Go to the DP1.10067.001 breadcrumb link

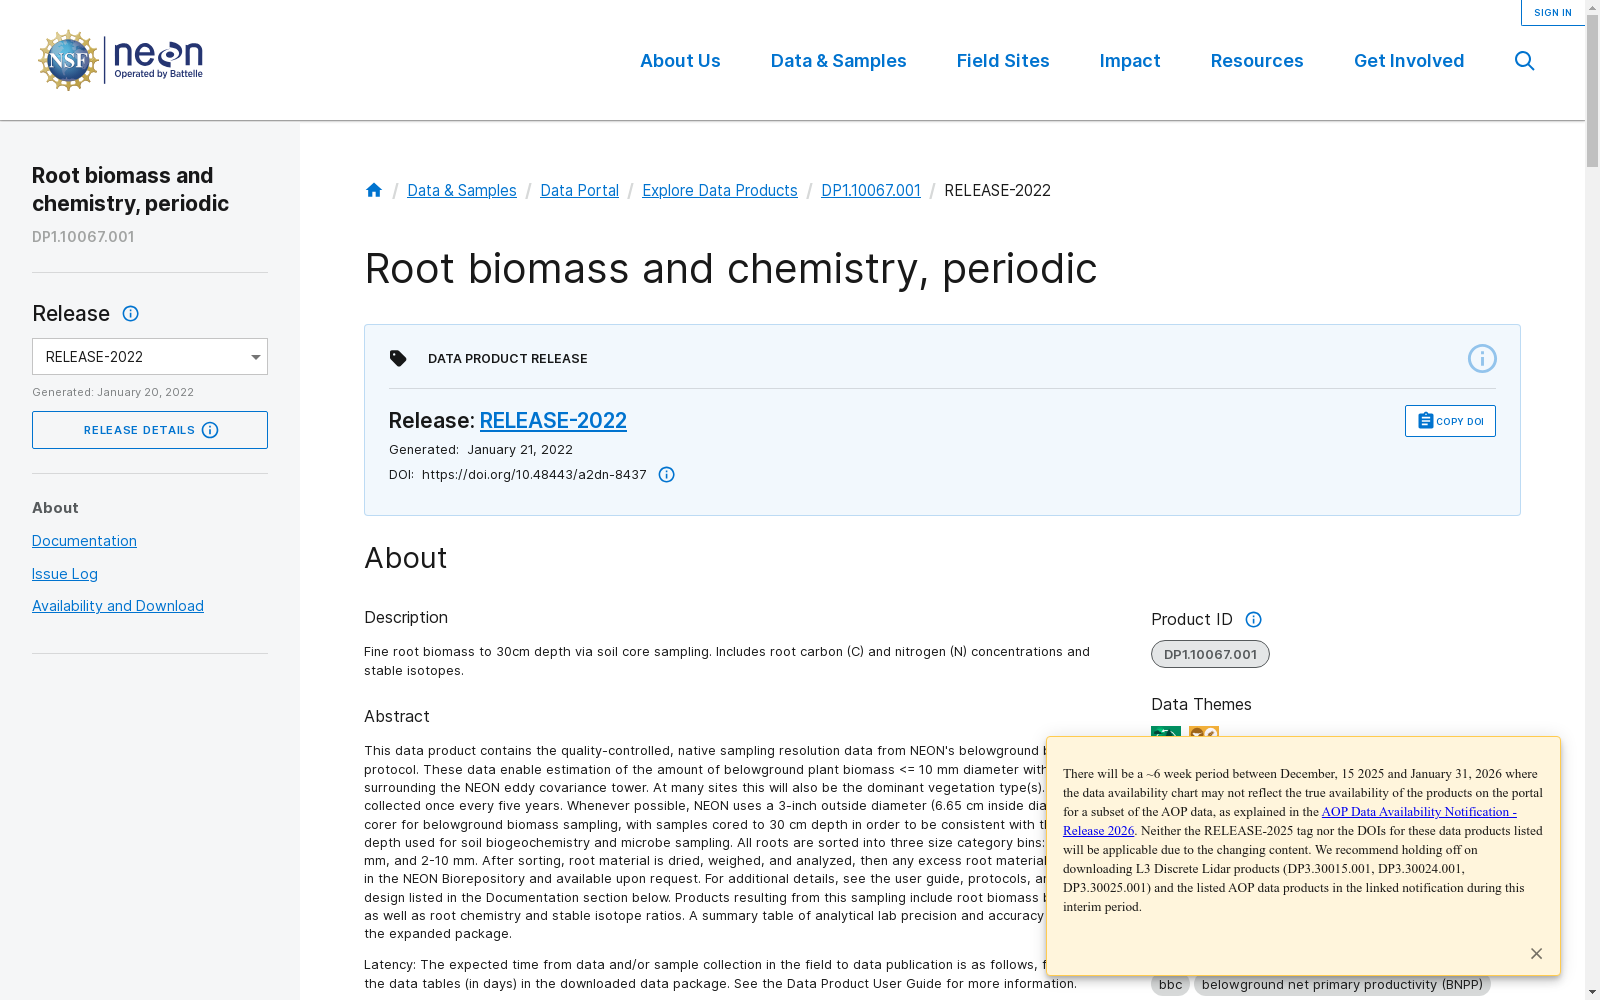tap(871, 190)
